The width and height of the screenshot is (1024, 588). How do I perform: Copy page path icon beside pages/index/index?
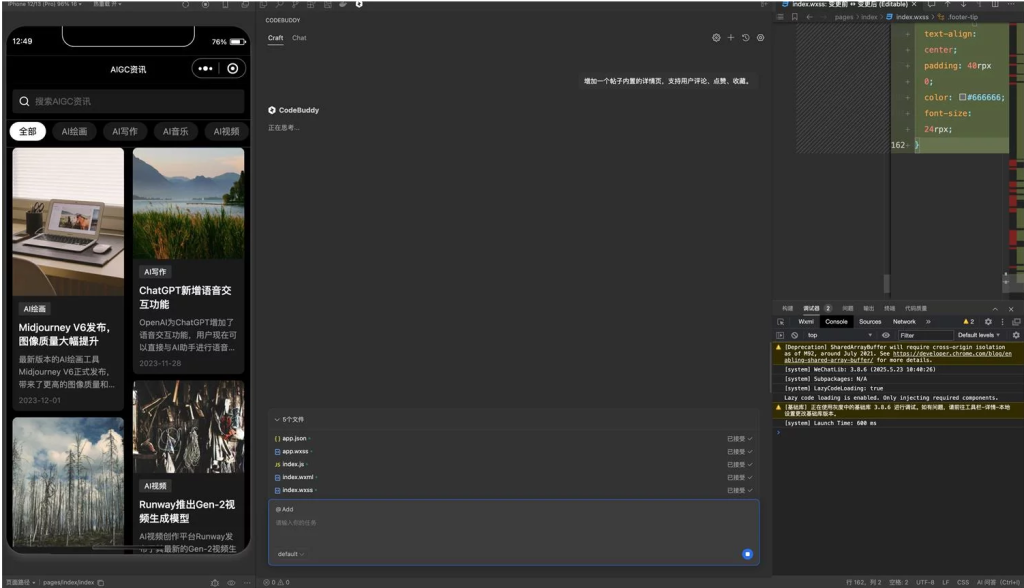click(101, 582)
